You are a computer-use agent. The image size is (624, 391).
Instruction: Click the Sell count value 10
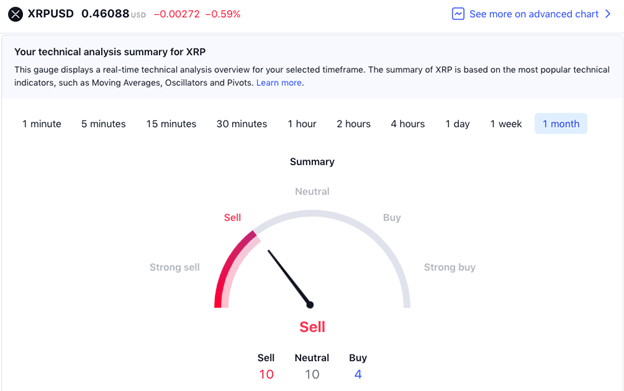click(266, 374)
